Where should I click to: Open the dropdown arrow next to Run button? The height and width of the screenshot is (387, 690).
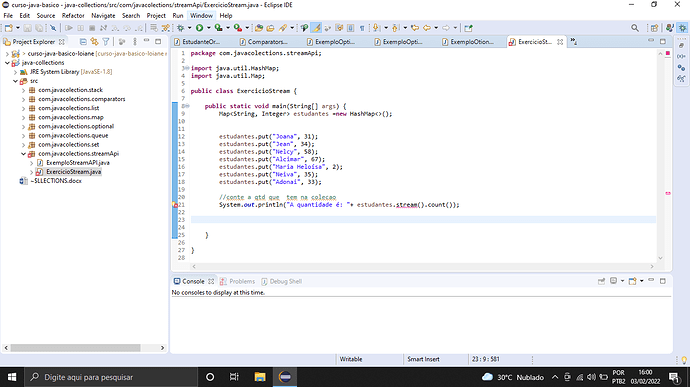point(209,28)
